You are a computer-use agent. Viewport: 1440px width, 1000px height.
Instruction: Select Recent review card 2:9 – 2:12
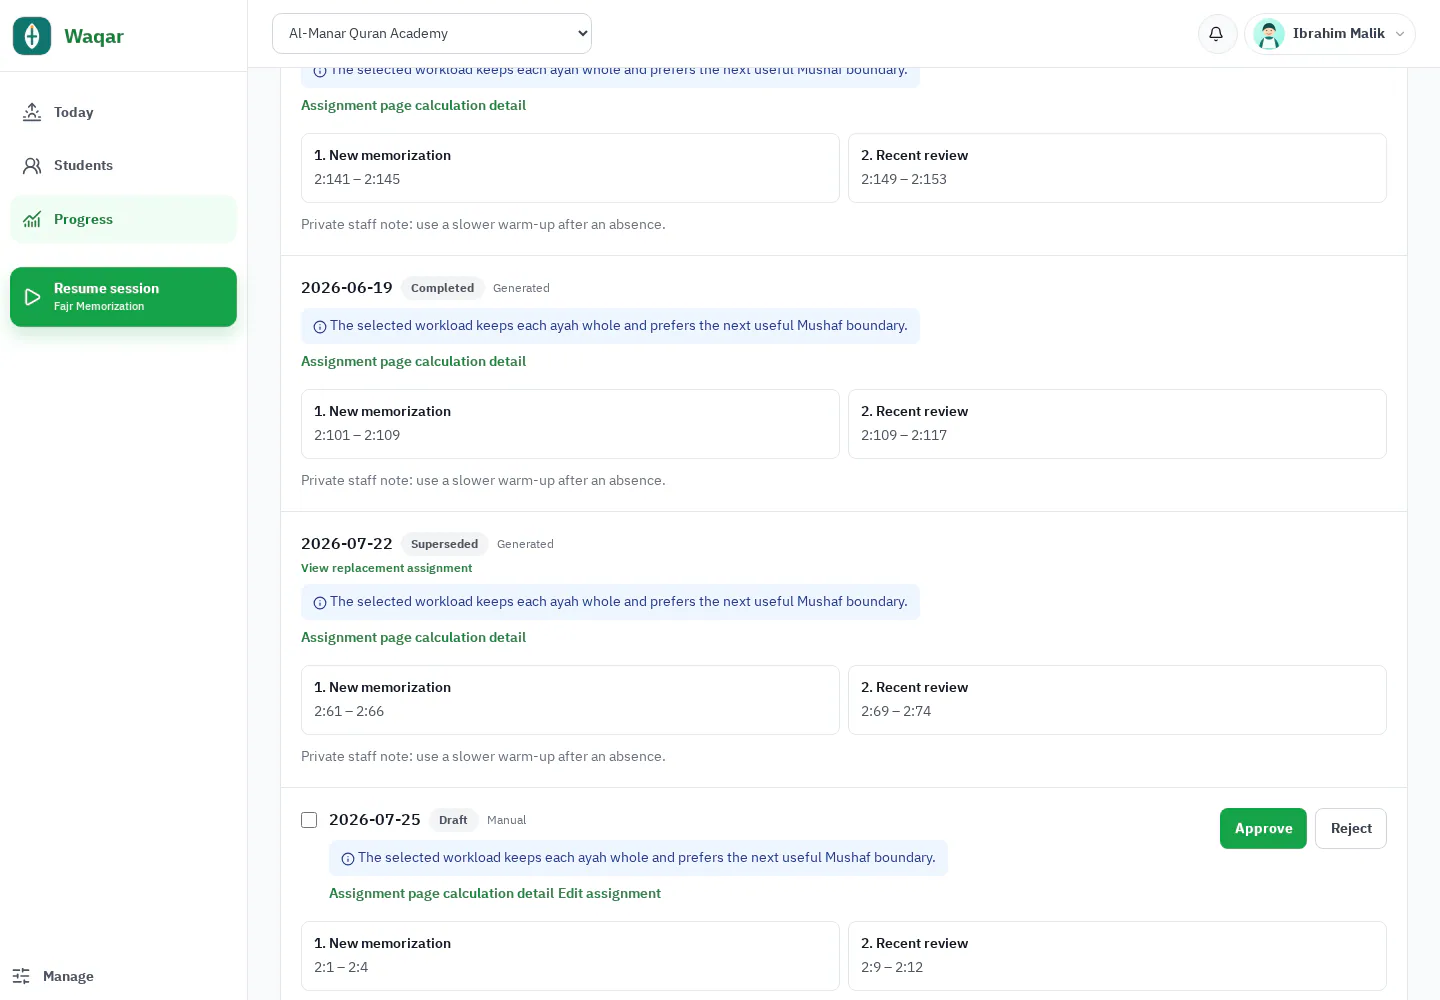tap(1117, 956)
